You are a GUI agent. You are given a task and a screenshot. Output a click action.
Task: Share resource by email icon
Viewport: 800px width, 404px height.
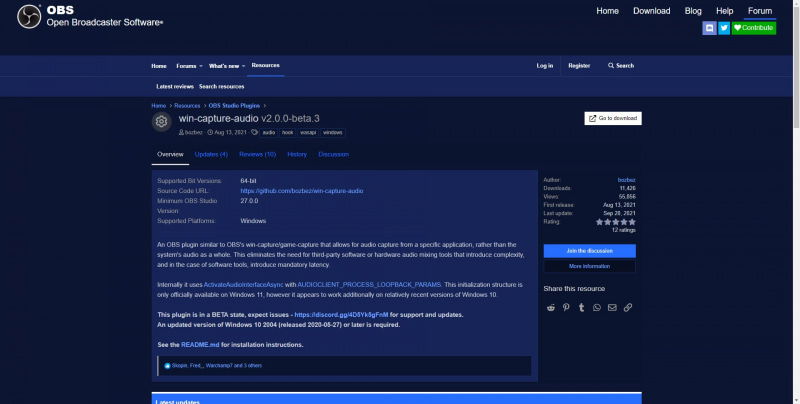[x=612, y=307]
